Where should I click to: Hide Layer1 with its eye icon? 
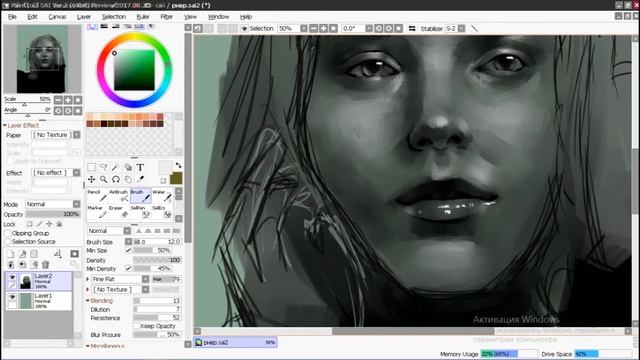click(x=12, y=297)
